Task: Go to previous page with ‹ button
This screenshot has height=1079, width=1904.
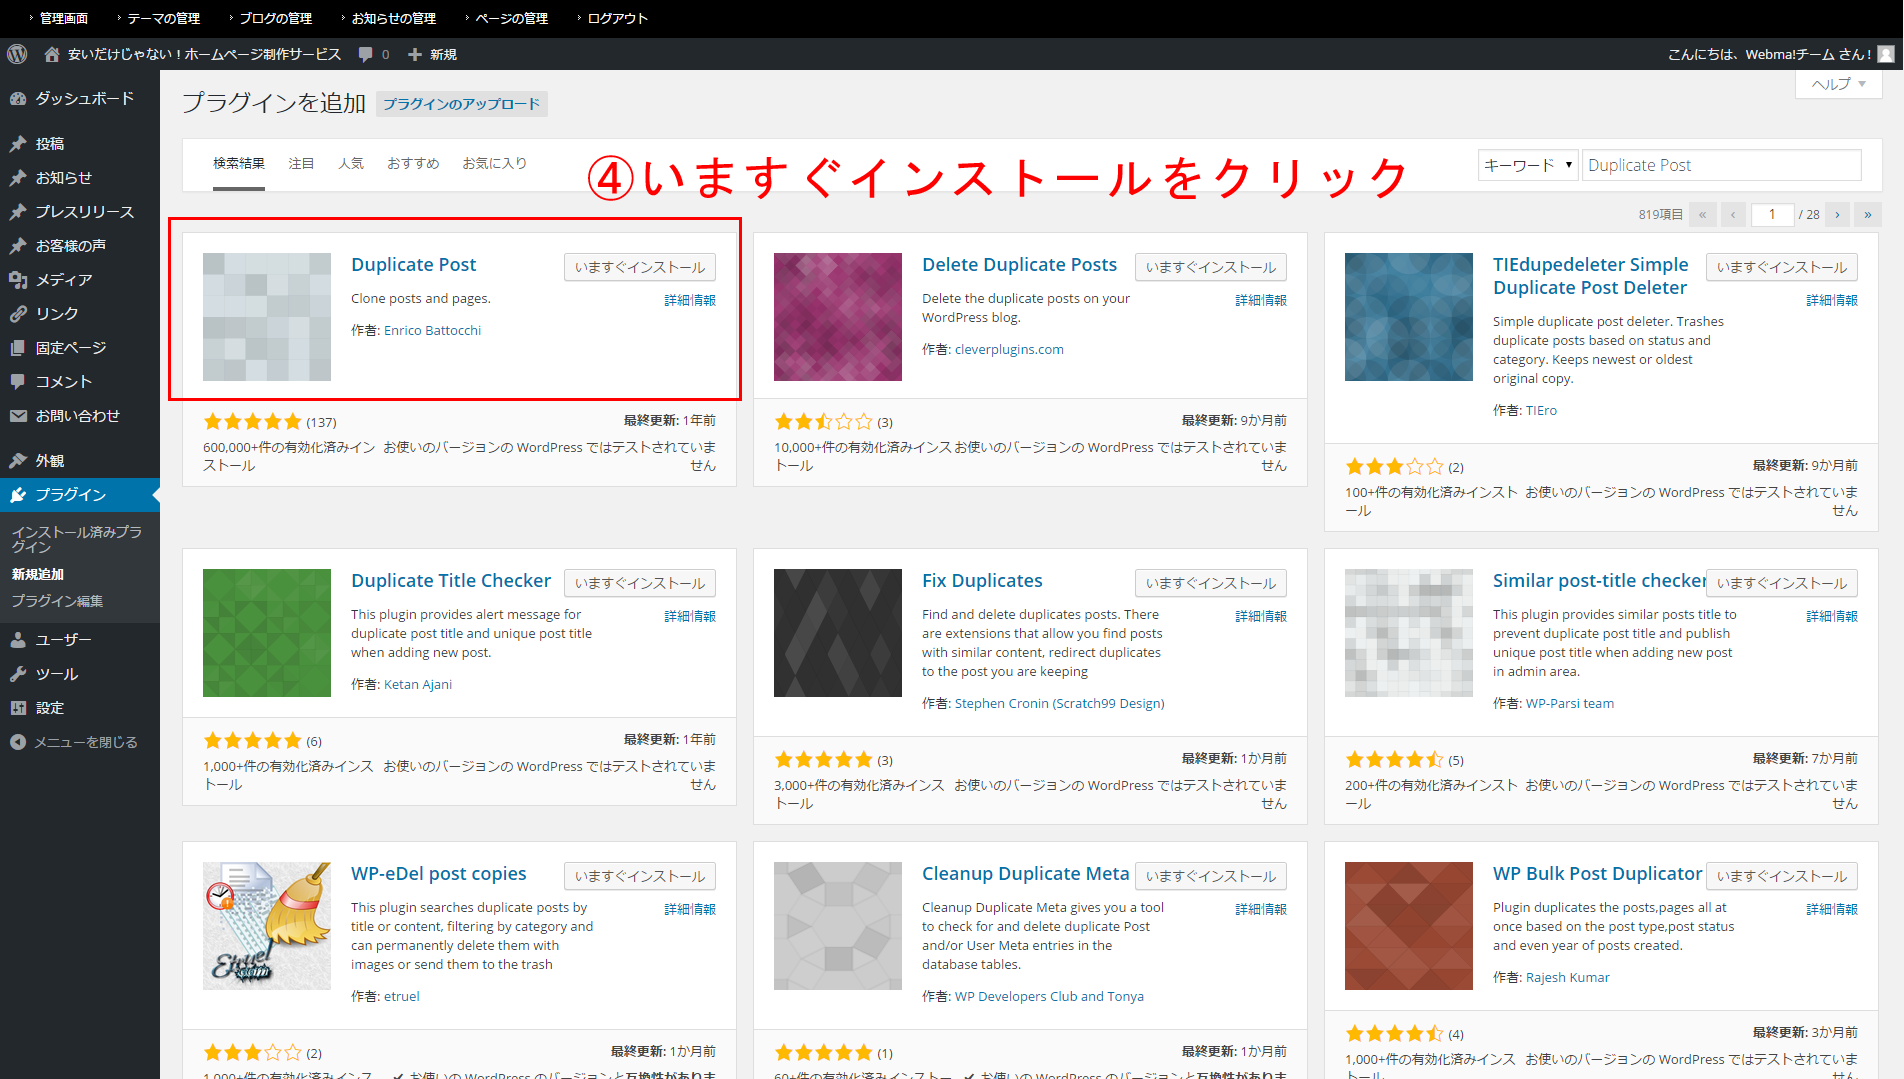Action: coord(1734,214)
